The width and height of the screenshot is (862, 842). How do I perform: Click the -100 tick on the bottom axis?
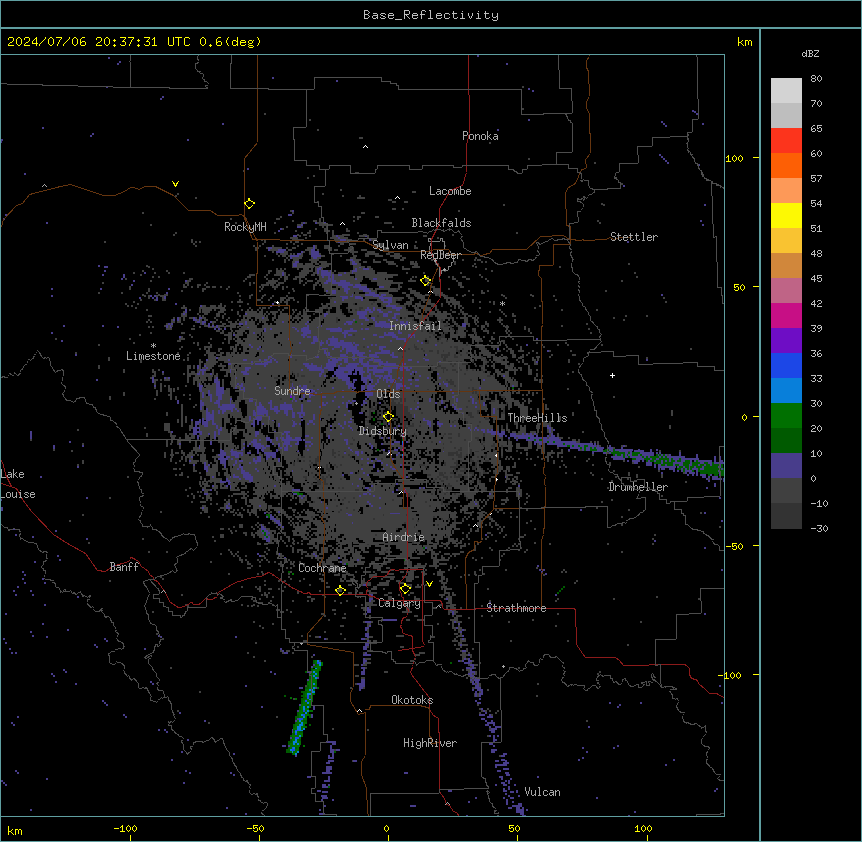point(126,828)
